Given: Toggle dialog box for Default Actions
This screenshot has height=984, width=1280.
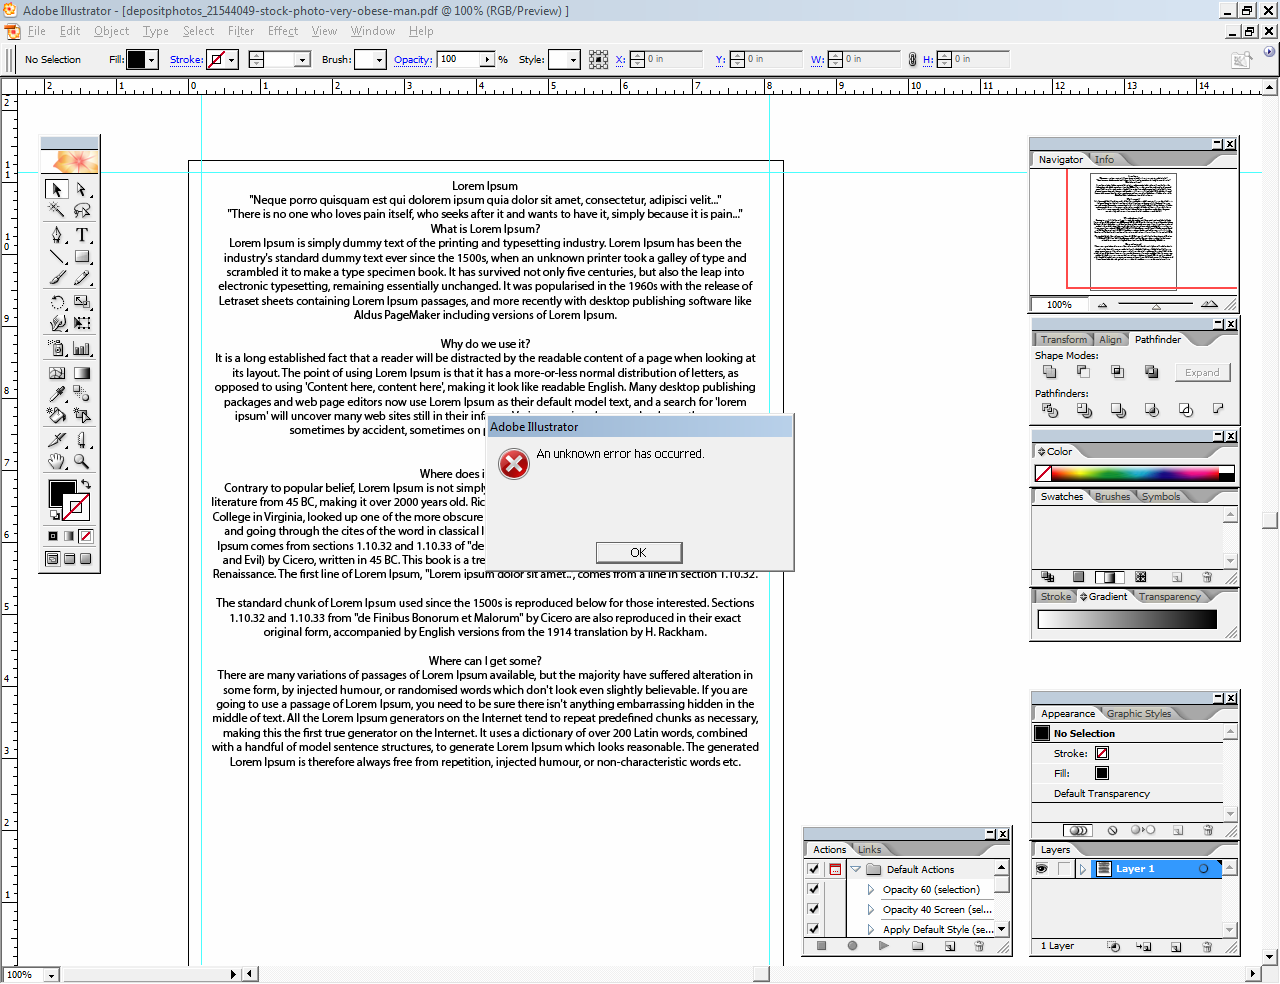Looking at the screenshot, I should click(835, 869).
